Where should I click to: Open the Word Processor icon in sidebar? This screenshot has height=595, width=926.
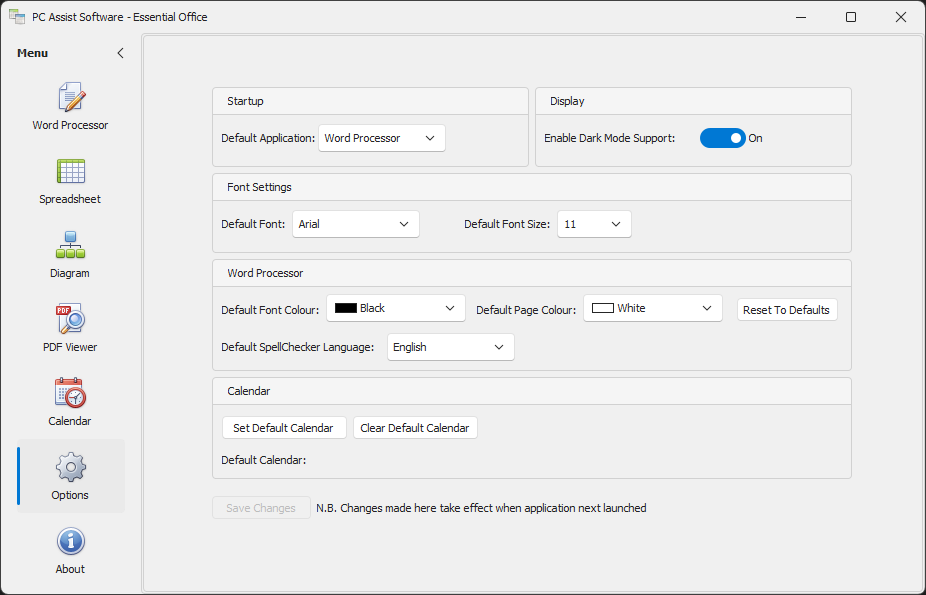tap(70, 98)
